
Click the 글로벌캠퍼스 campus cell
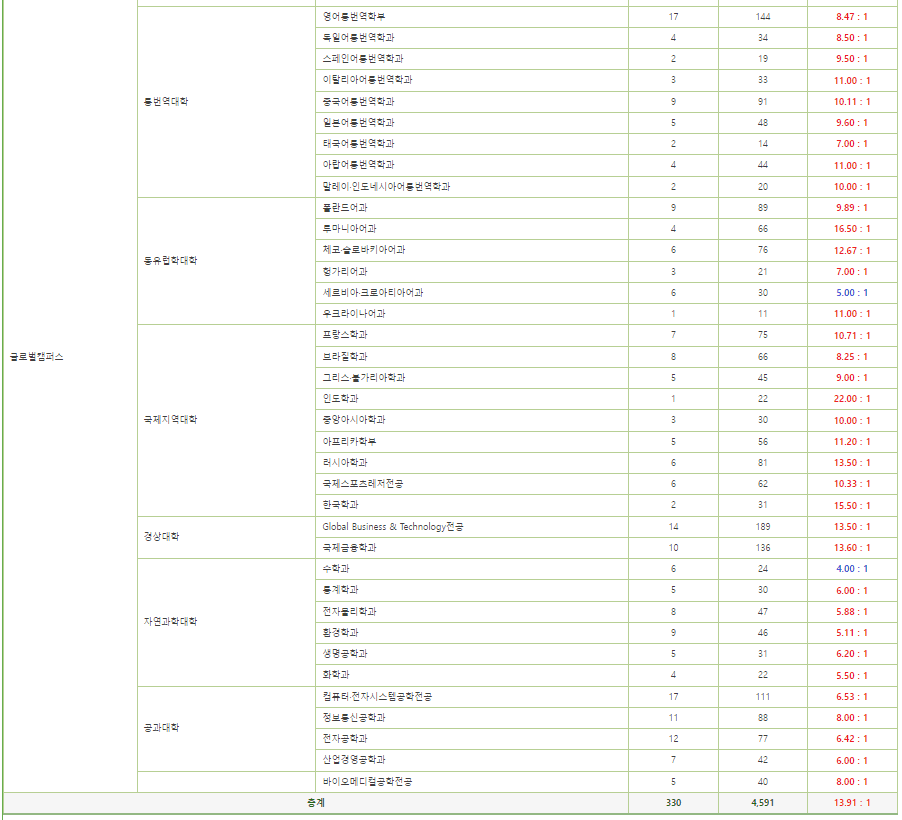tap(36, 357)
